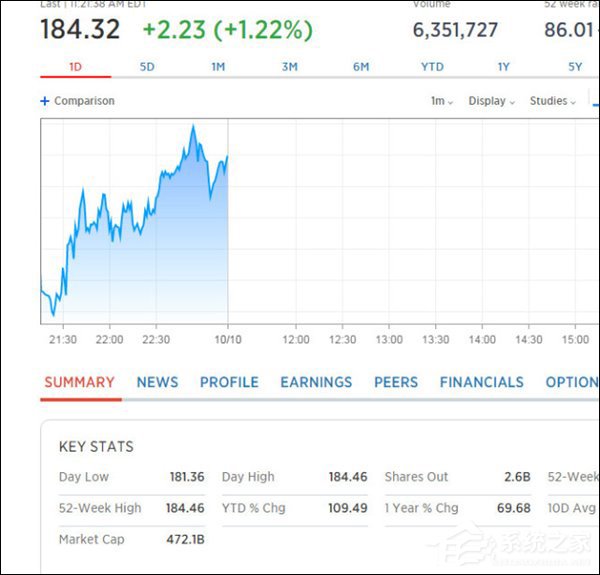
Task: Switch chart to 5D range
Action: pyautogui.click(x=147, y=67)
